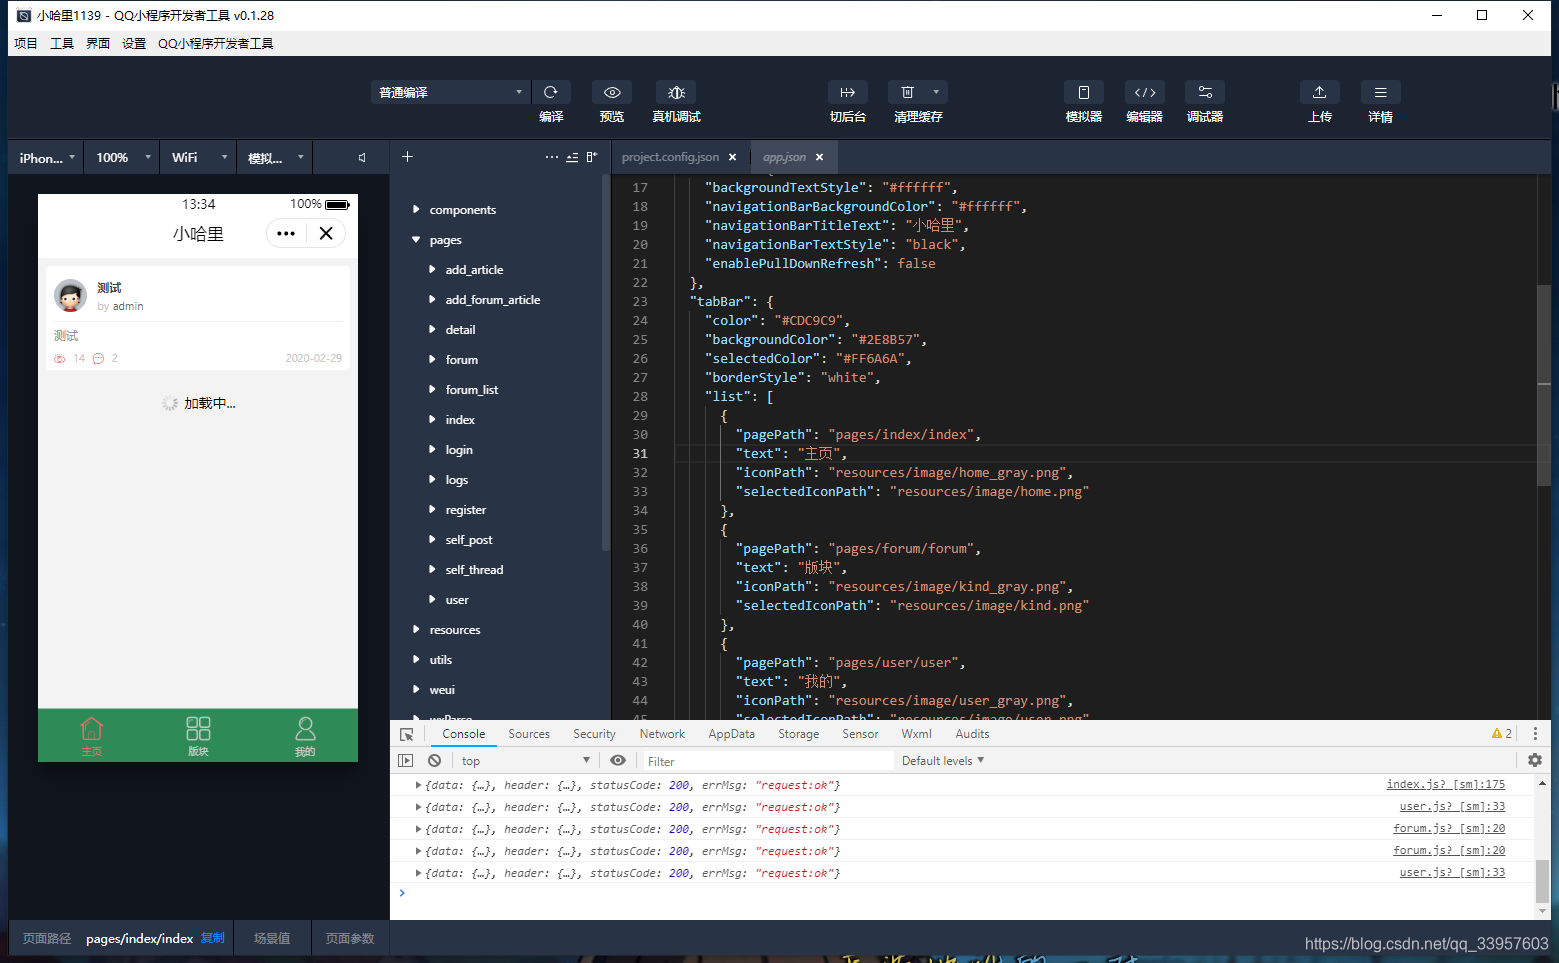Open the 项目 menu
This screenshot has width=1559, height=963.
(x=26, y=43)
